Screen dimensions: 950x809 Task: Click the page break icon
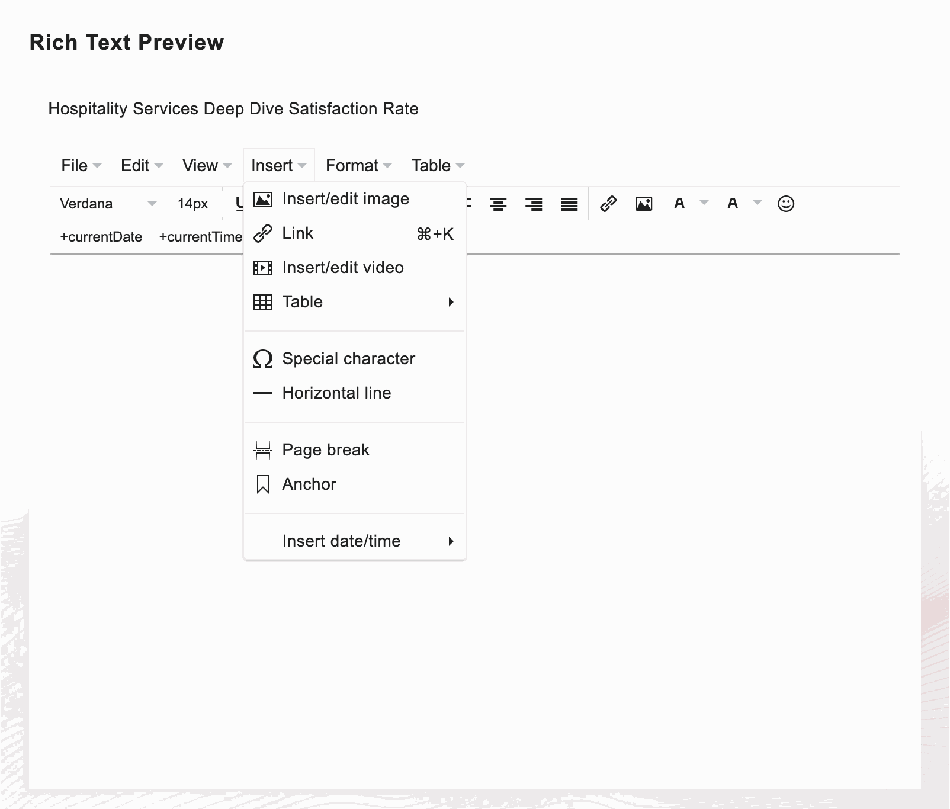click(262, 450)
